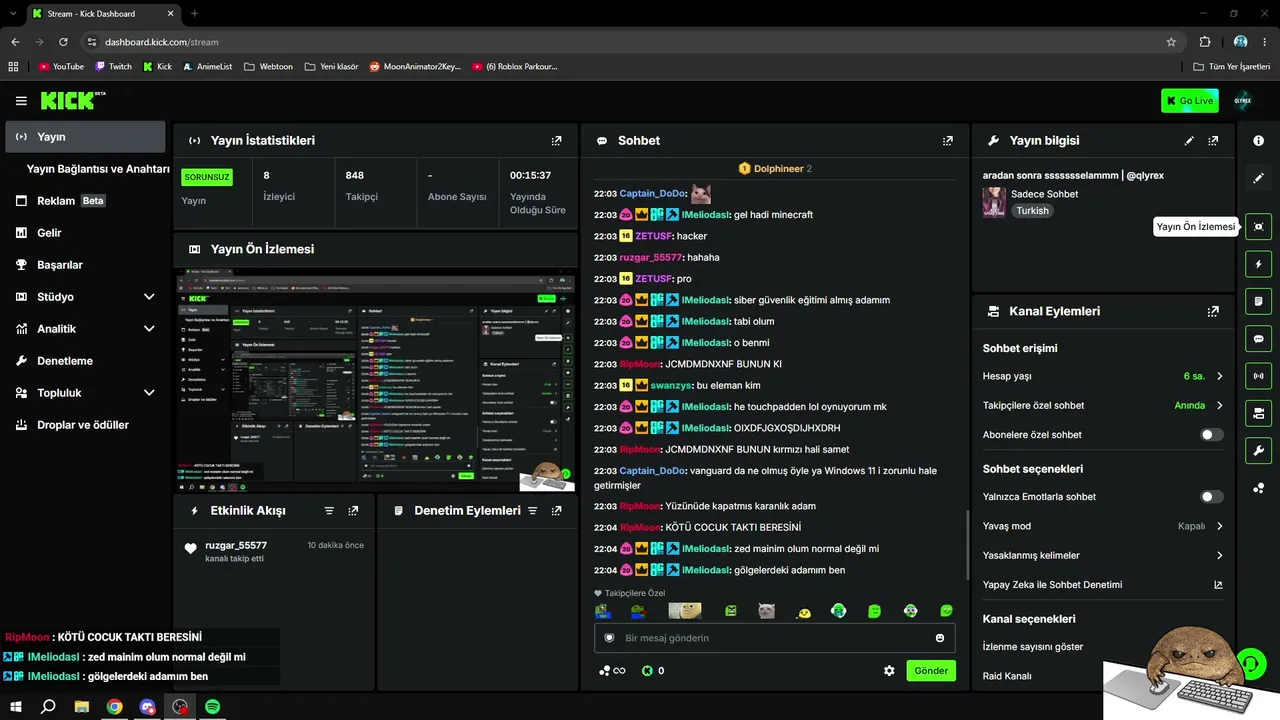Expand the Stüdyo menu chevron

(149, 297)
